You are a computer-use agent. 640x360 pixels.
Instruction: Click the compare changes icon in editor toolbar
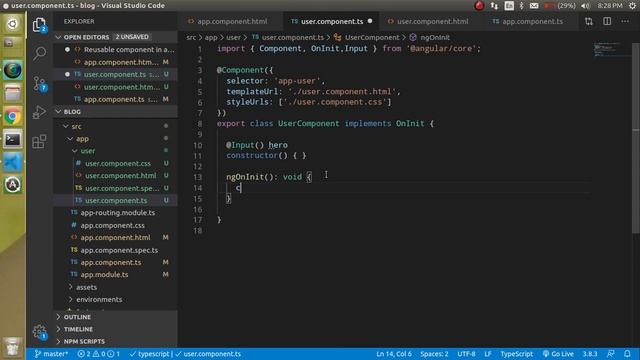coord(589,21)
